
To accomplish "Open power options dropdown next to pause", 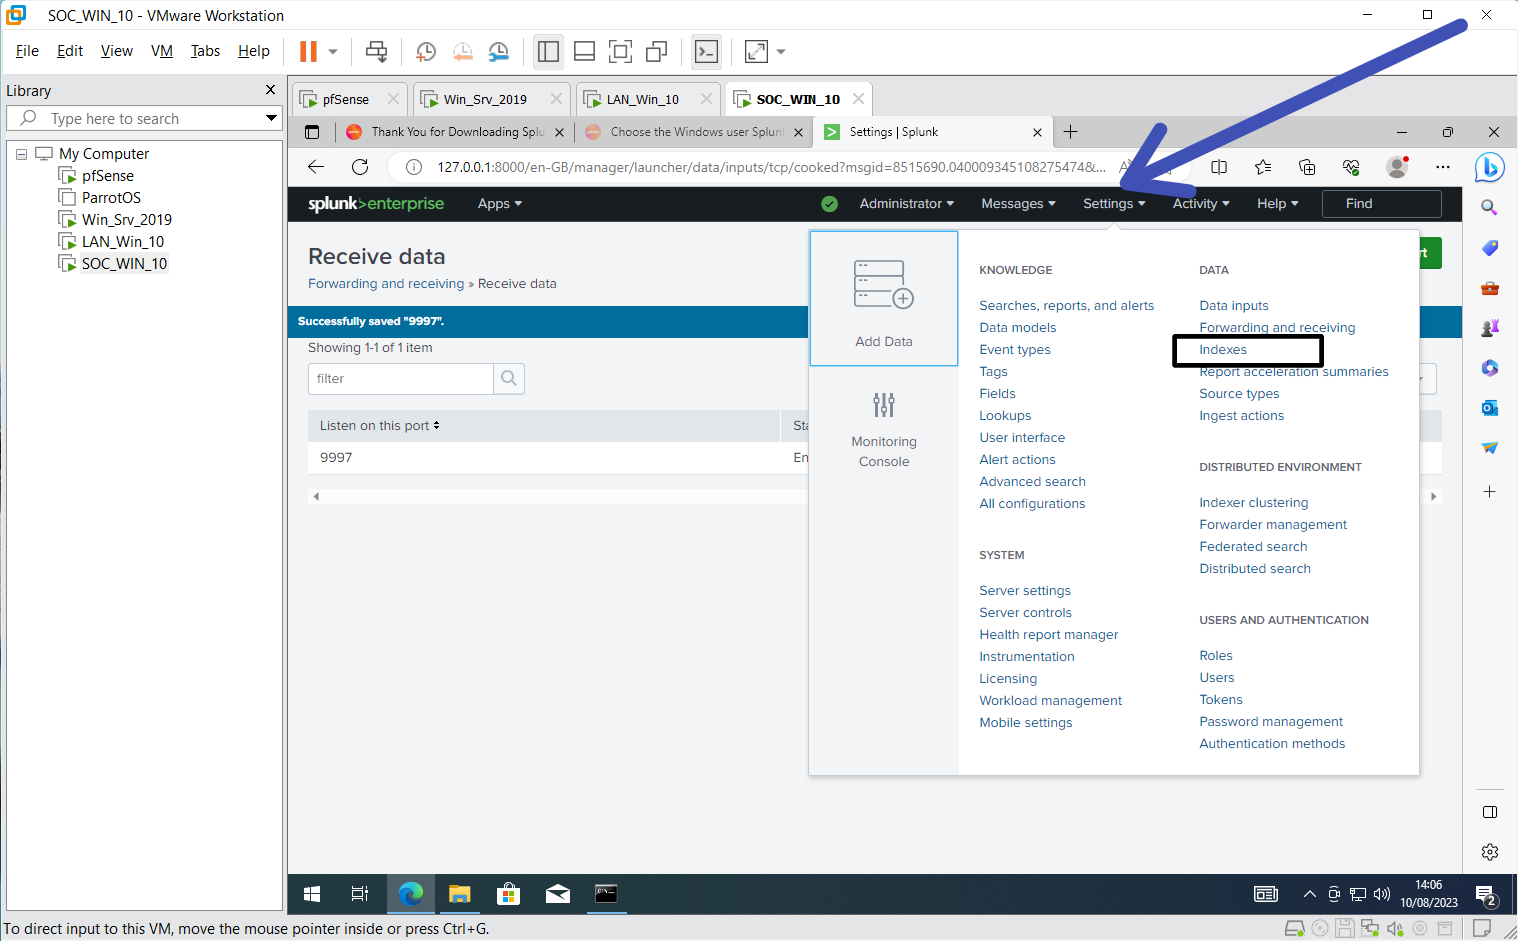I will (333, 51).
